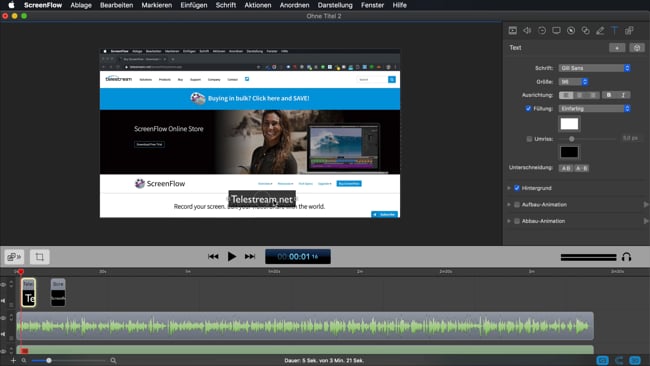The width and height of the screenshot is (650, 366).
Task: Open the Ablage menu
Action: [81, 5]
